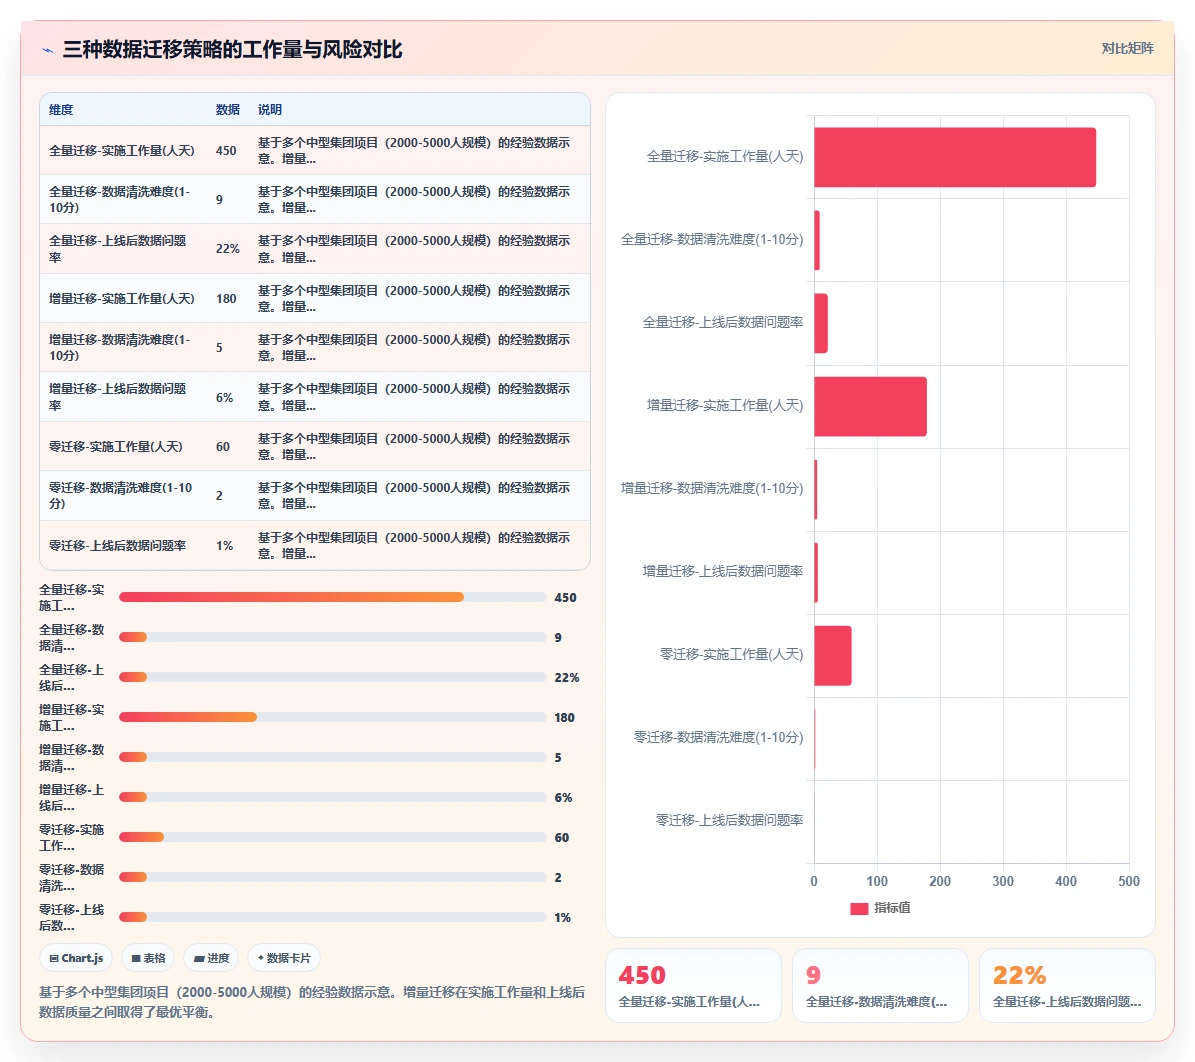
Task: Select table row 零迁移-实施工作量(人天)
Action: point(315,446)
